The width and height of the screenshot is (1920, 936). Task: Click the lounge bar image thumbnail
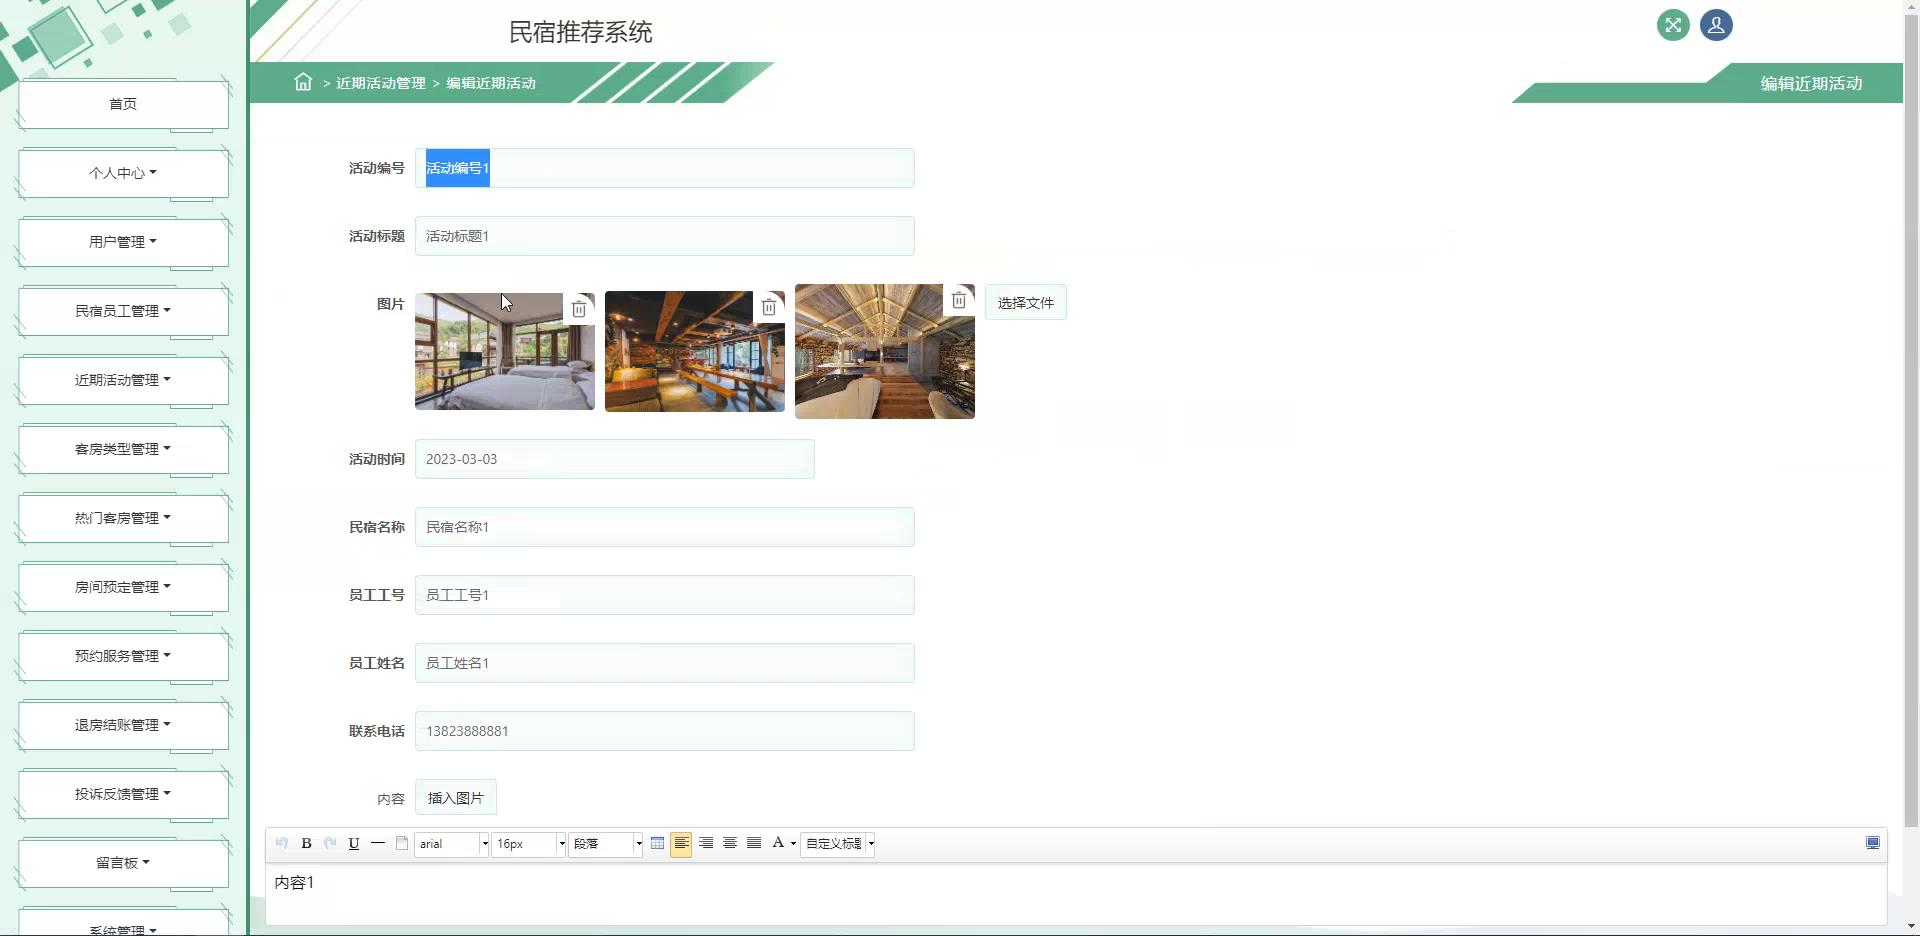(x=695, y=351)
